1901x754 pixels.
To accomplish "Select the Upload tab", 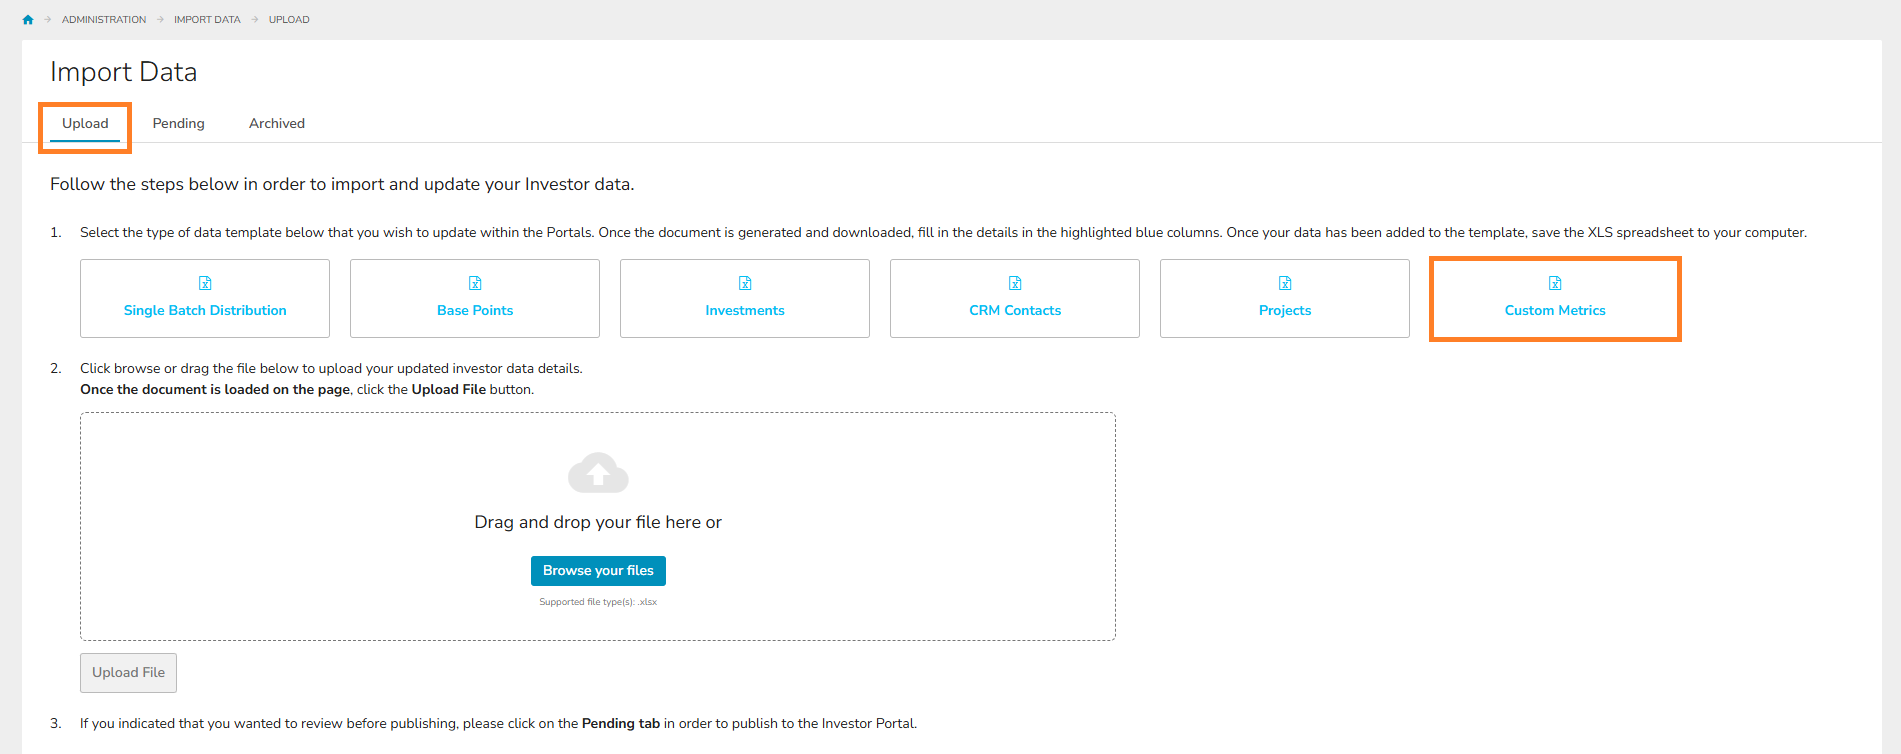I will 85,124.
